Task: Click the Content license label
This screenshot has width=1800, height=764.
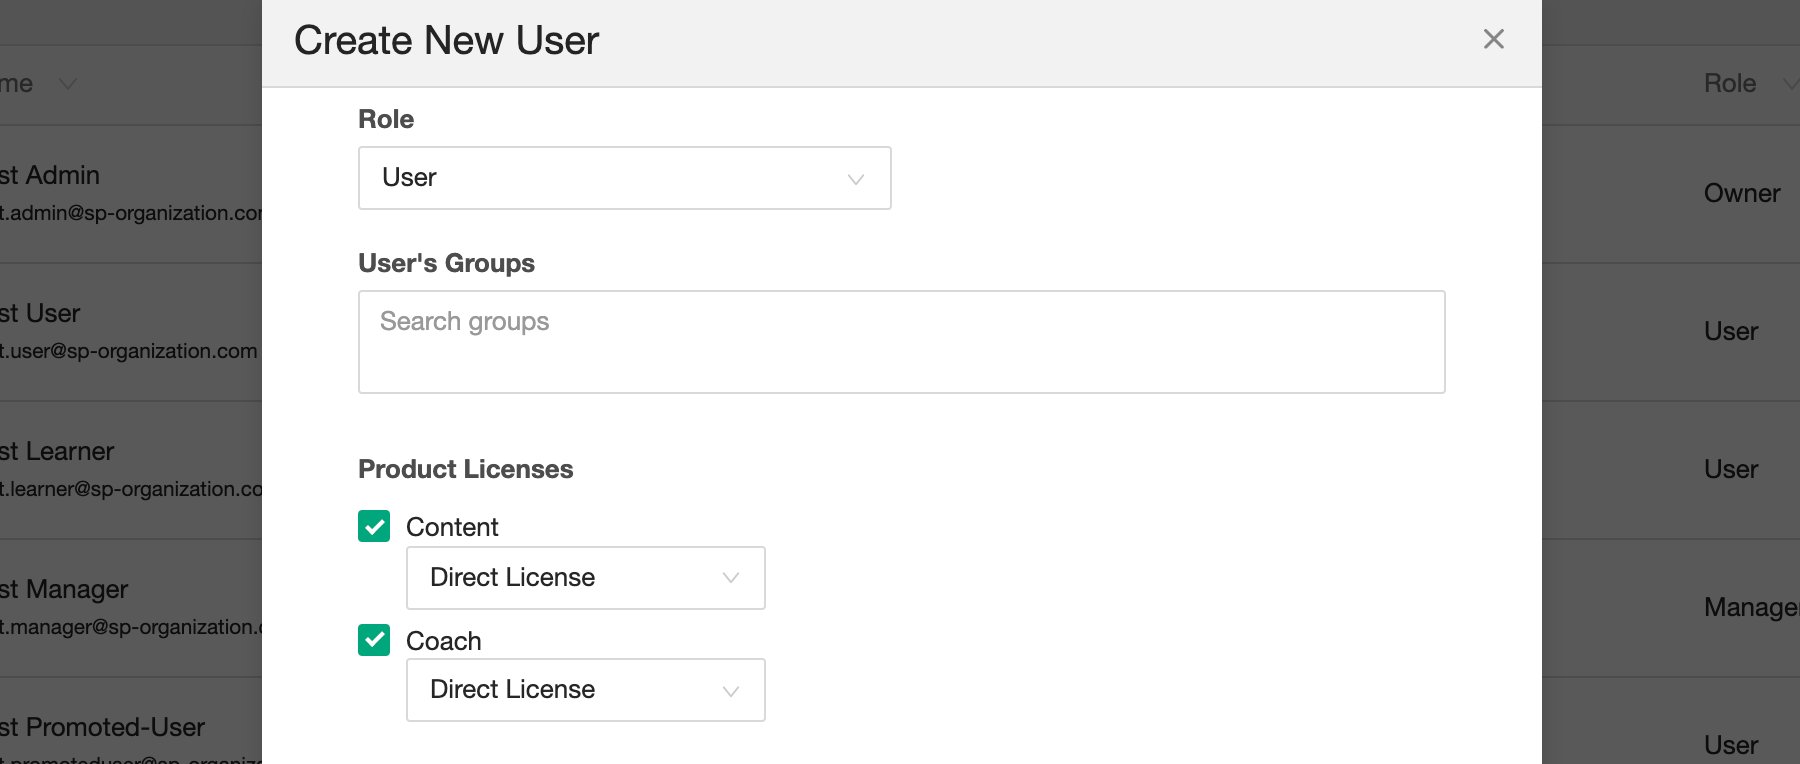Action: point(452,527)
